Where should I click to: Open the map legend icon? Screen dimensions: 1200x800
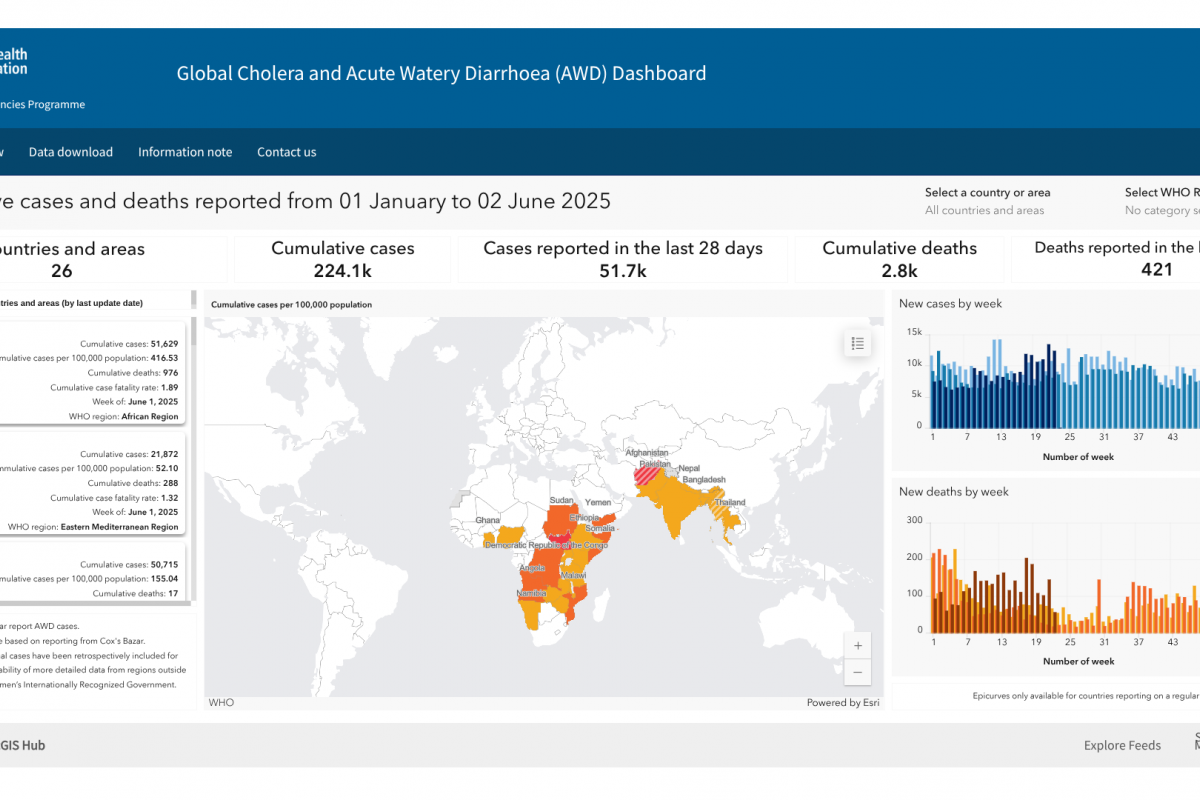857,344
